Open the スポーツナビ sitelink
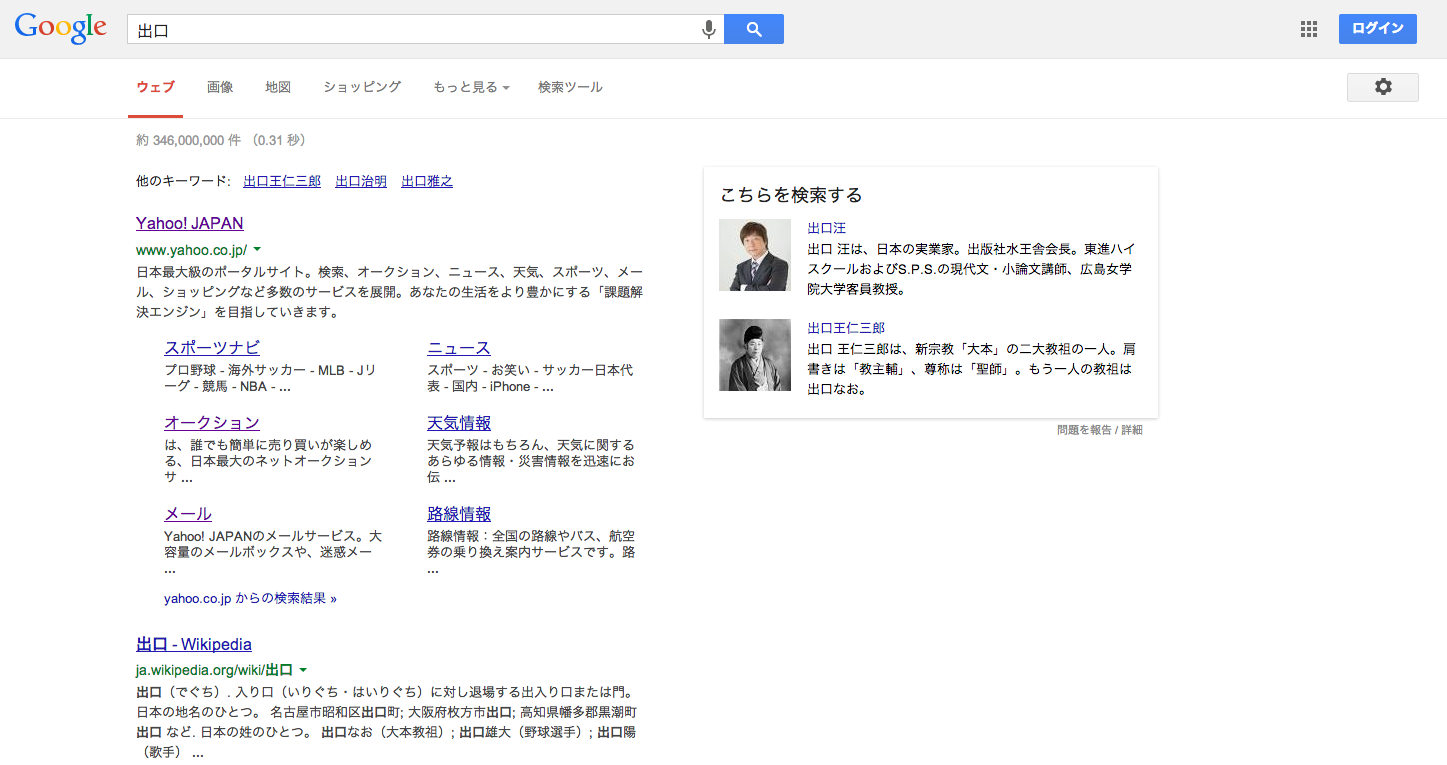Screen dimensions: 1447x765 click(212, 348)
